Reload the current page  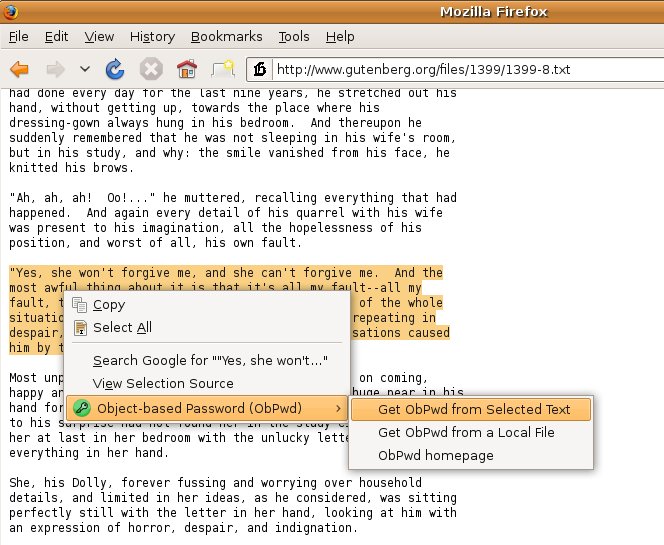115,69
